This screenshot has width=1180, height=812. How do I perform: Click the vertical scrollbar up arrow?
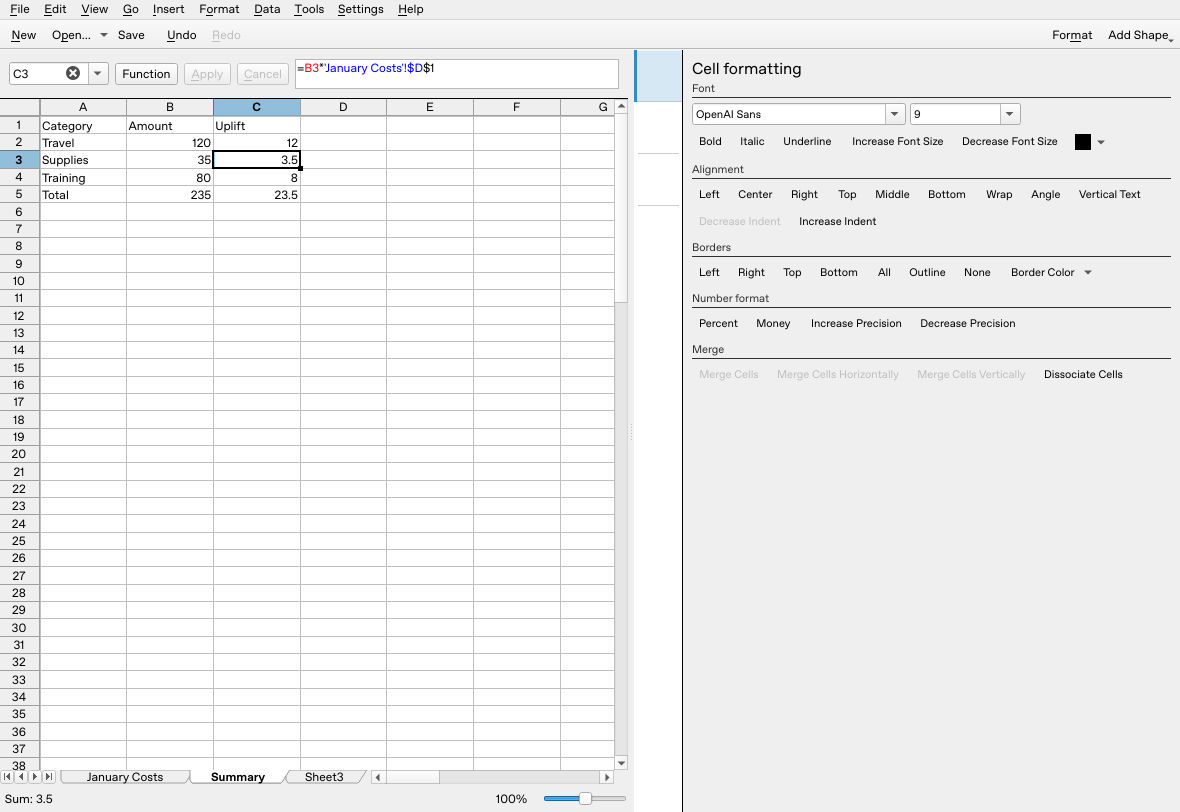pyautogui.click(x=621, y=107)
